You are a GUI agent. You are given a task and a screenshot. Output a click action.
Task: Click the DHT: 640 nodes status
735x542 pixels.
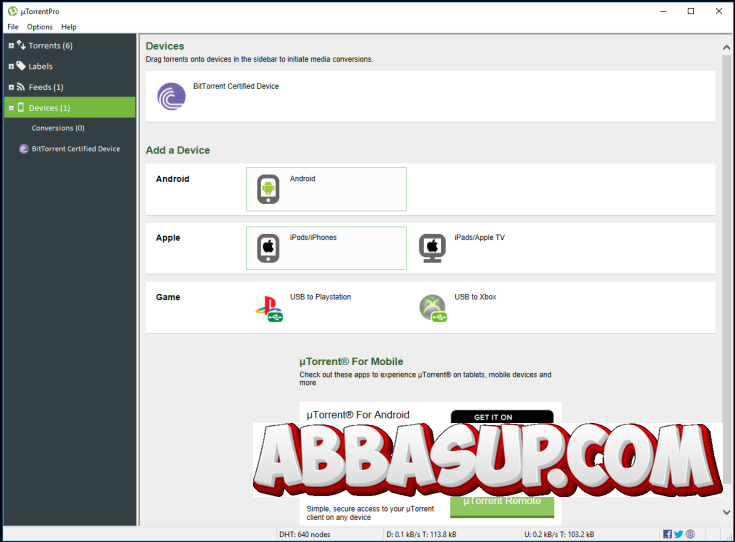point(305,534)
